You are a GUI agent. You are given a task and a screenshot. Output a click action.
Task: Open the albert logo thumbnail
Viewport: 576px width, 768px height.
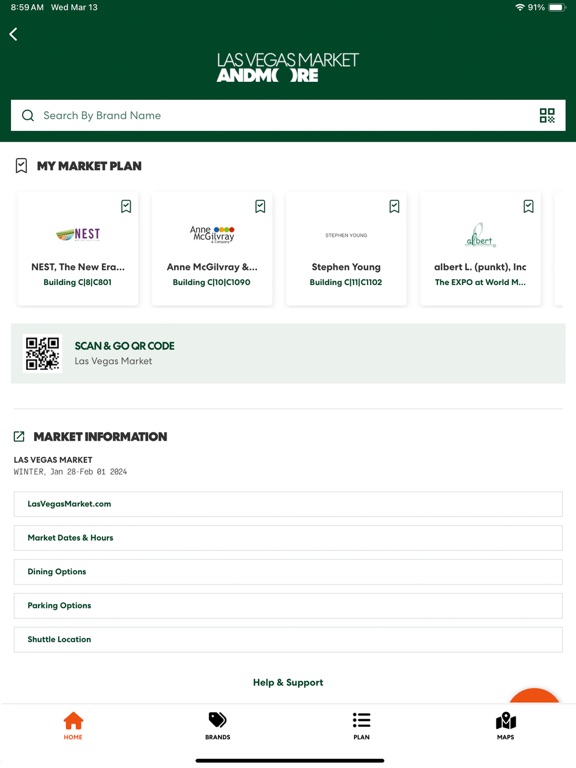(480, 236)
